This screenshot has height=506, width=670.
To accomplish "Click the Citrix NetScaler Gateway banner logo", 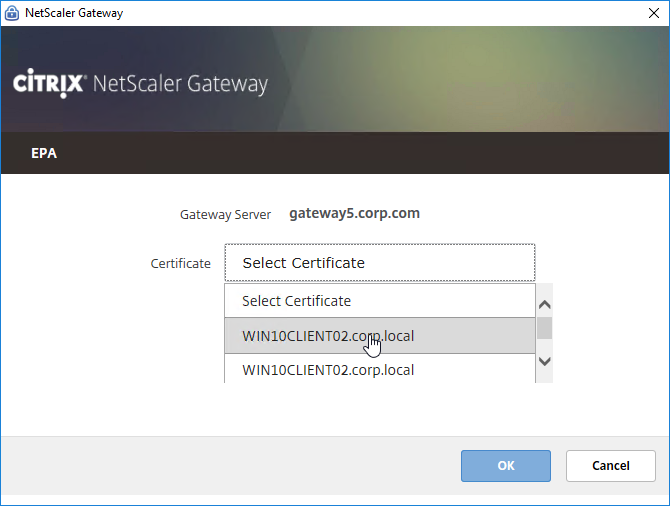I will coord(141,83).
